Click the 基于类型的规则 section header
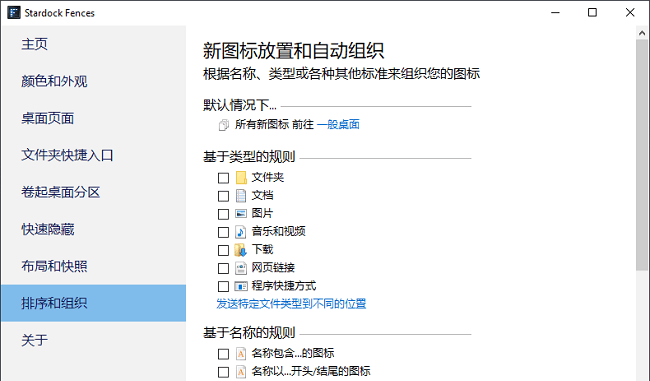650x381 pixels. click(249, 157)
